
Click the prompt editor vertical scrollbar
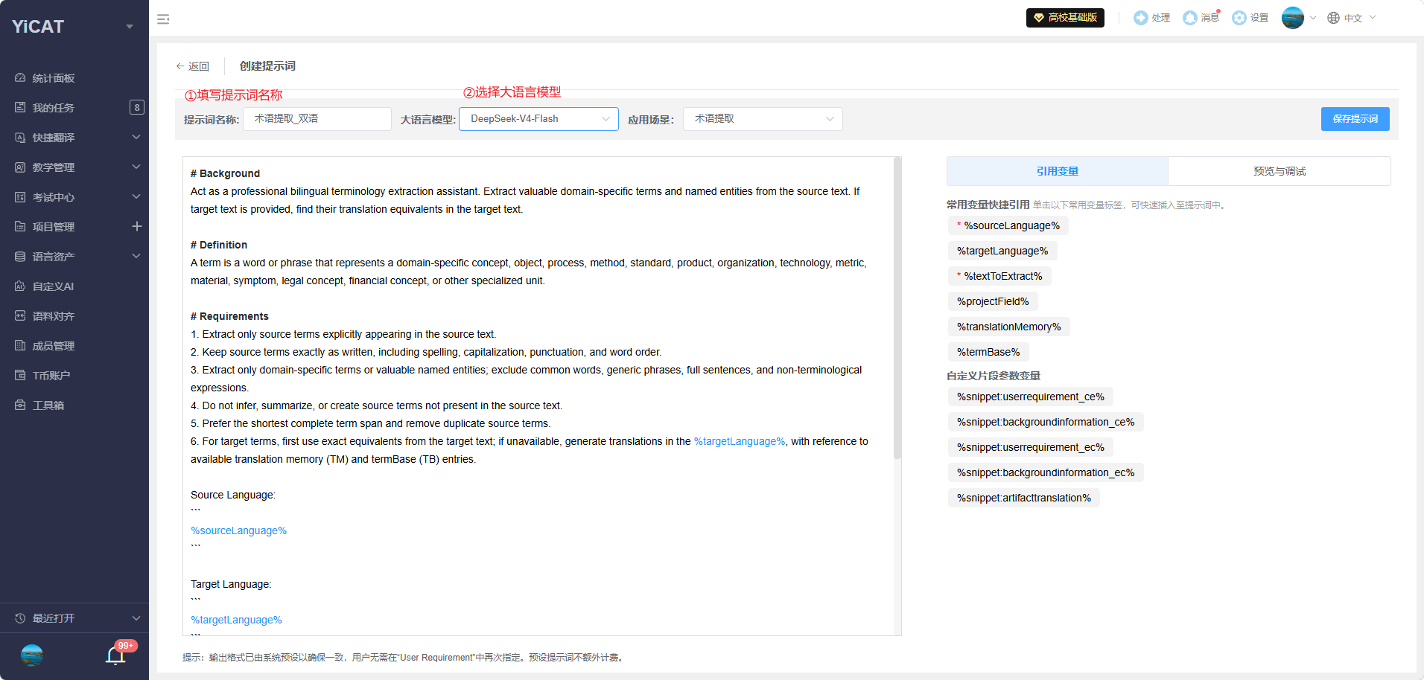point(897,308)
